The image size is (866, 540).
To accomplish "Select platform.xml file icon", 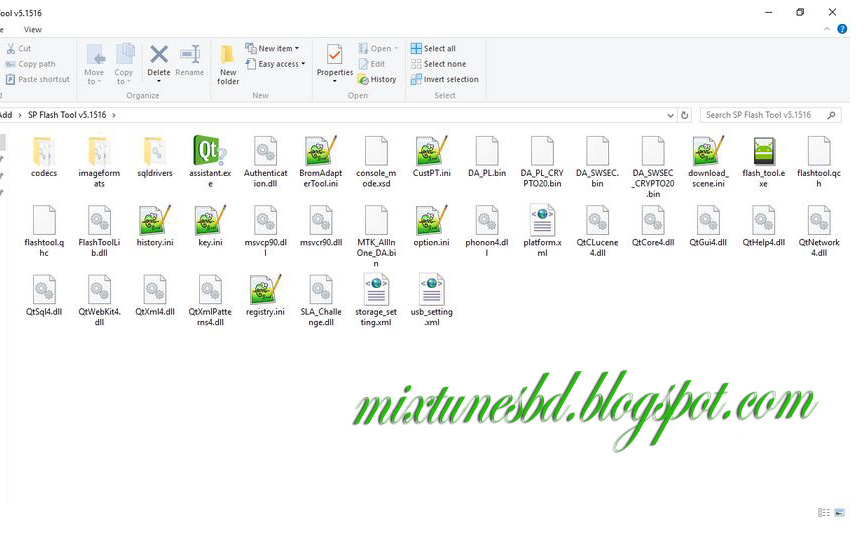I will coord(542,220).
